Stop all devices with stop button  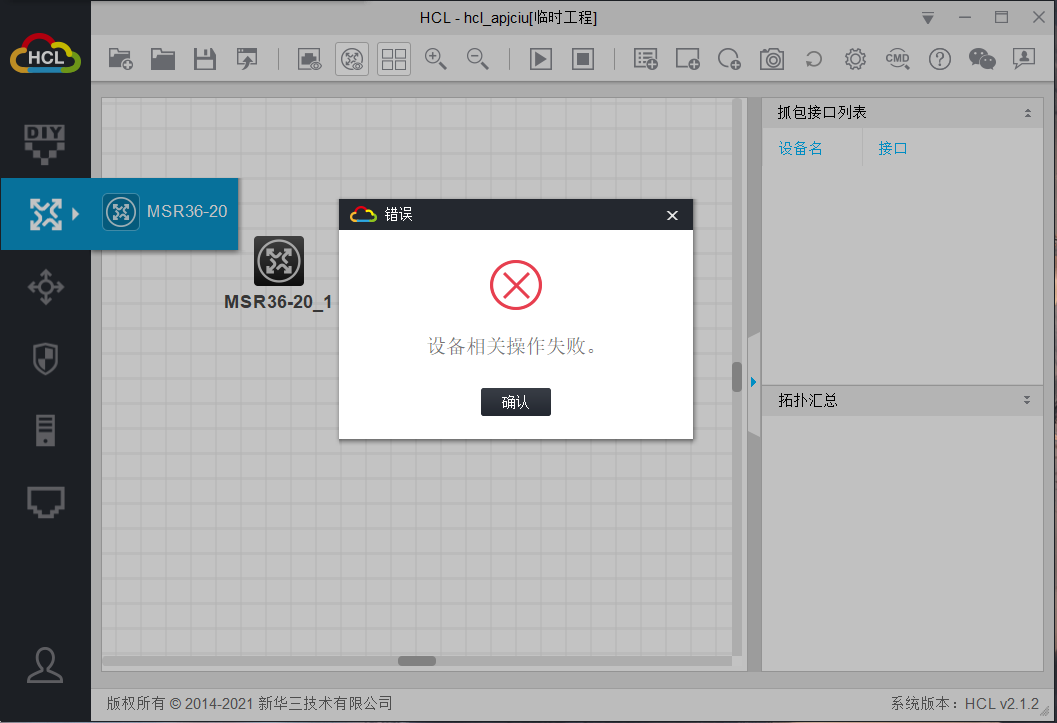click(583, 59)
